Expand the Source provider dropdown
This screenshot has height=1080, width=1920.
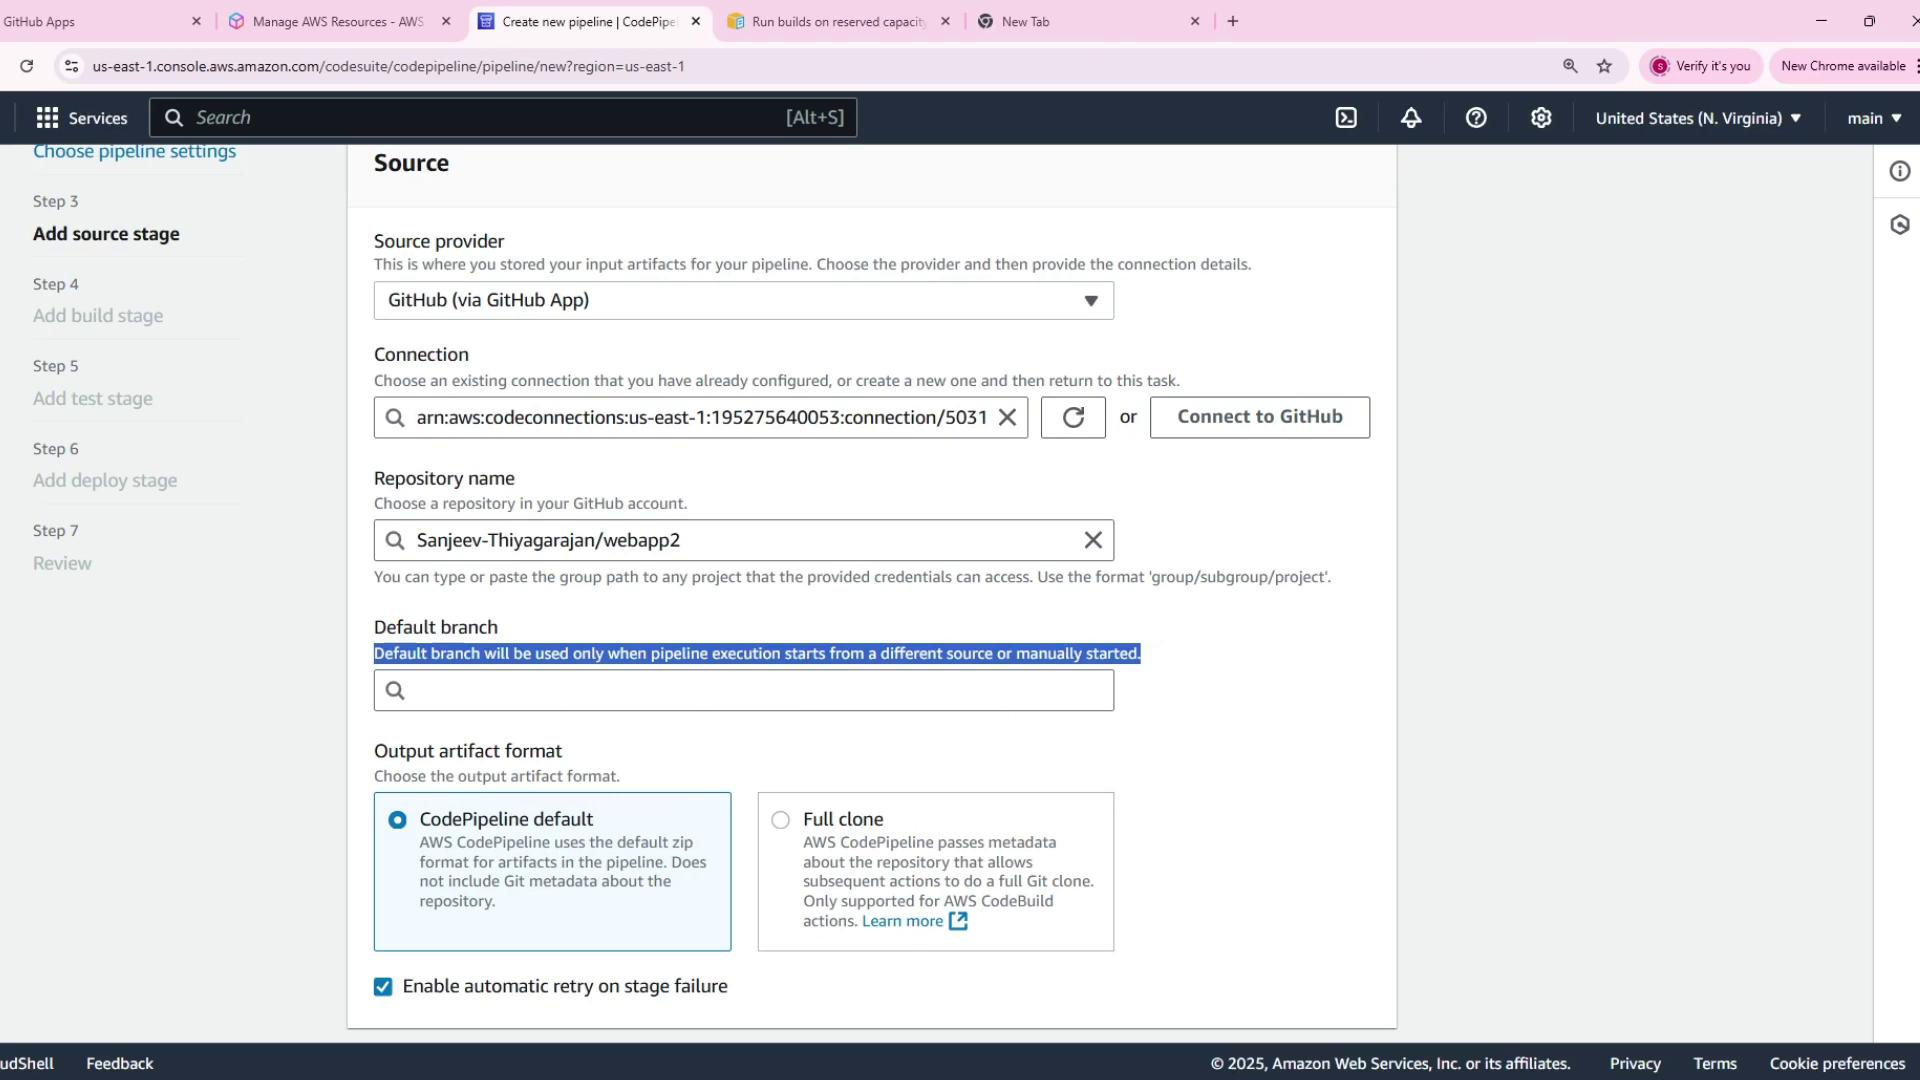(x=744, y=301)
